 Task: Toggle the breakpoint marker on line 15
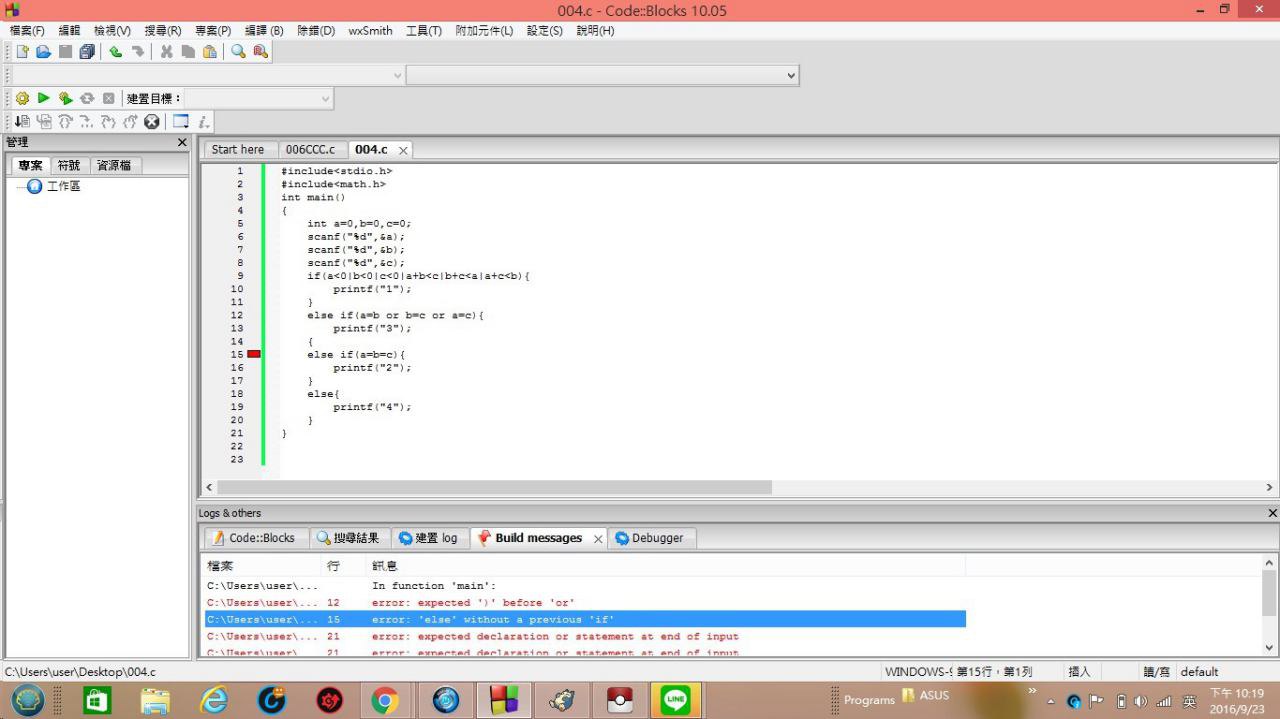click(x=254, y=354)
